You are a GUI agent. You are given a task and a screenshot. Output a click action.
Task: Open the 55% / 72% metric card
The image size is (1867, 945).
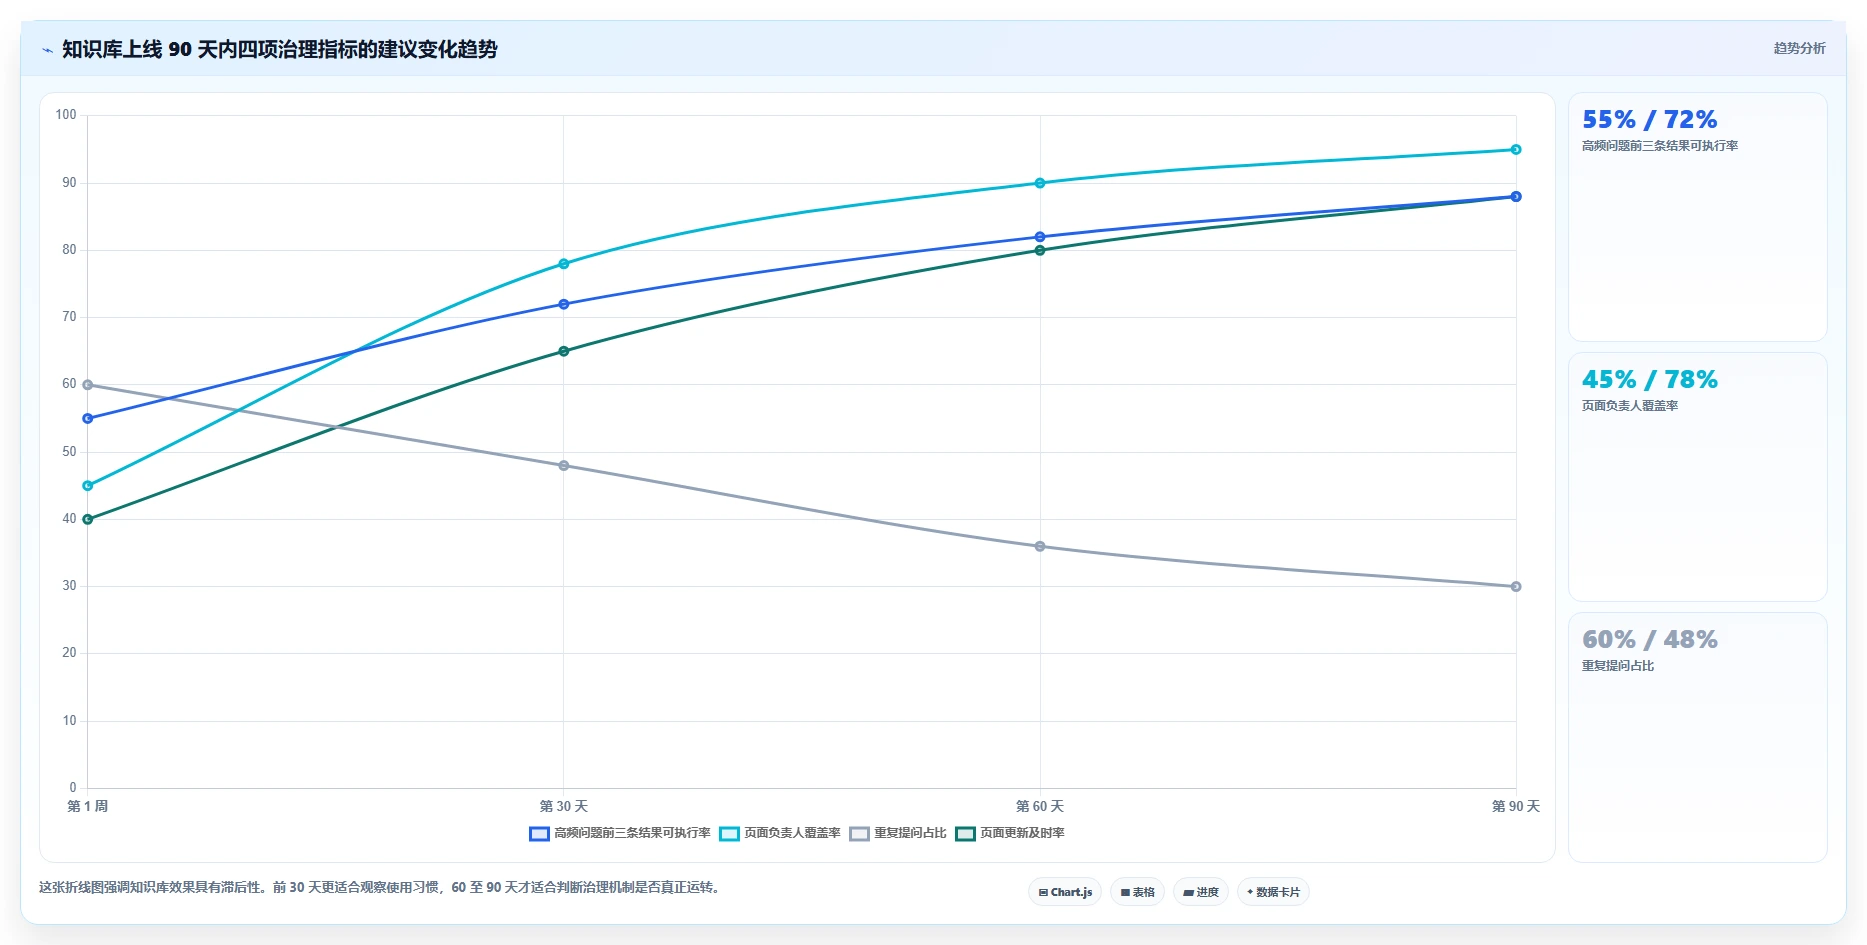point(1697,217)
